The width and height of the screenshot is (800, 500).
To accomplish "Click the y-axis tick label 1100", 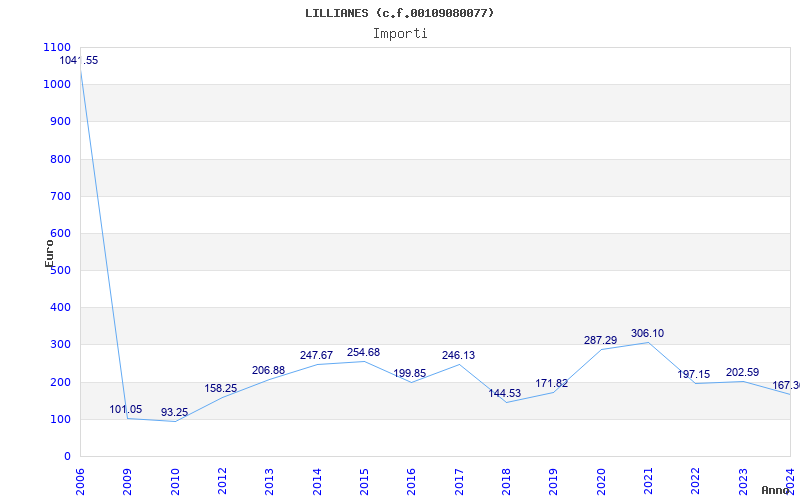I will pyautogui.click(x=57, y=47).
